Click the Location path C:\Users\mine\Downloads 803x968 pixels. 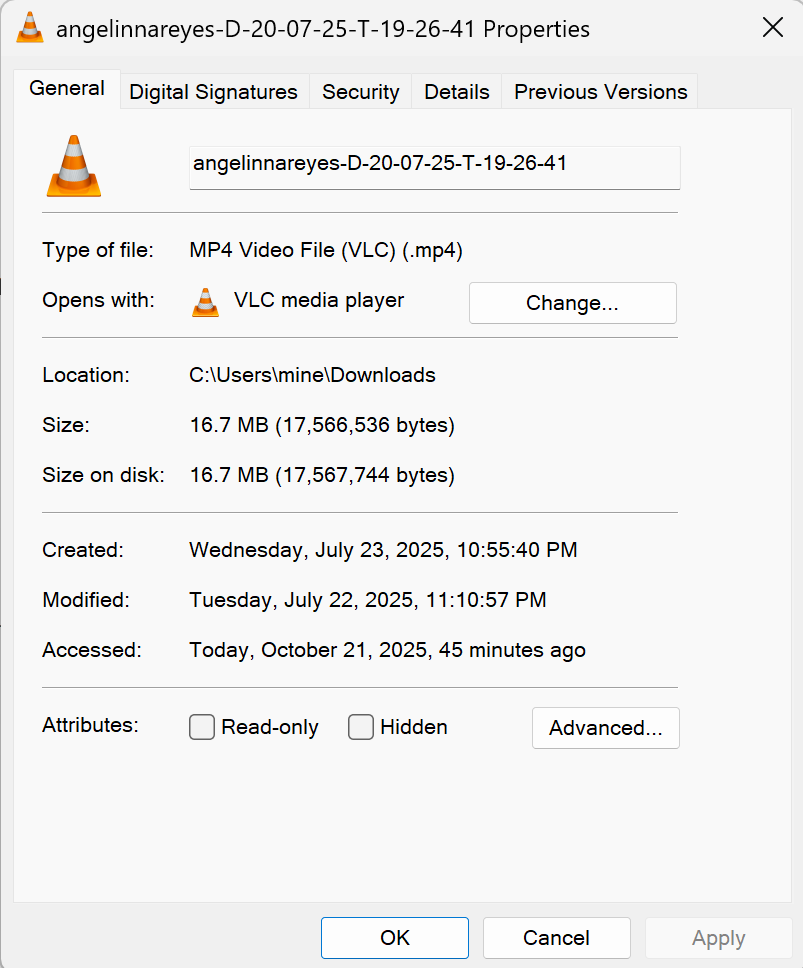pyautogui.click(x=312, y=376)
